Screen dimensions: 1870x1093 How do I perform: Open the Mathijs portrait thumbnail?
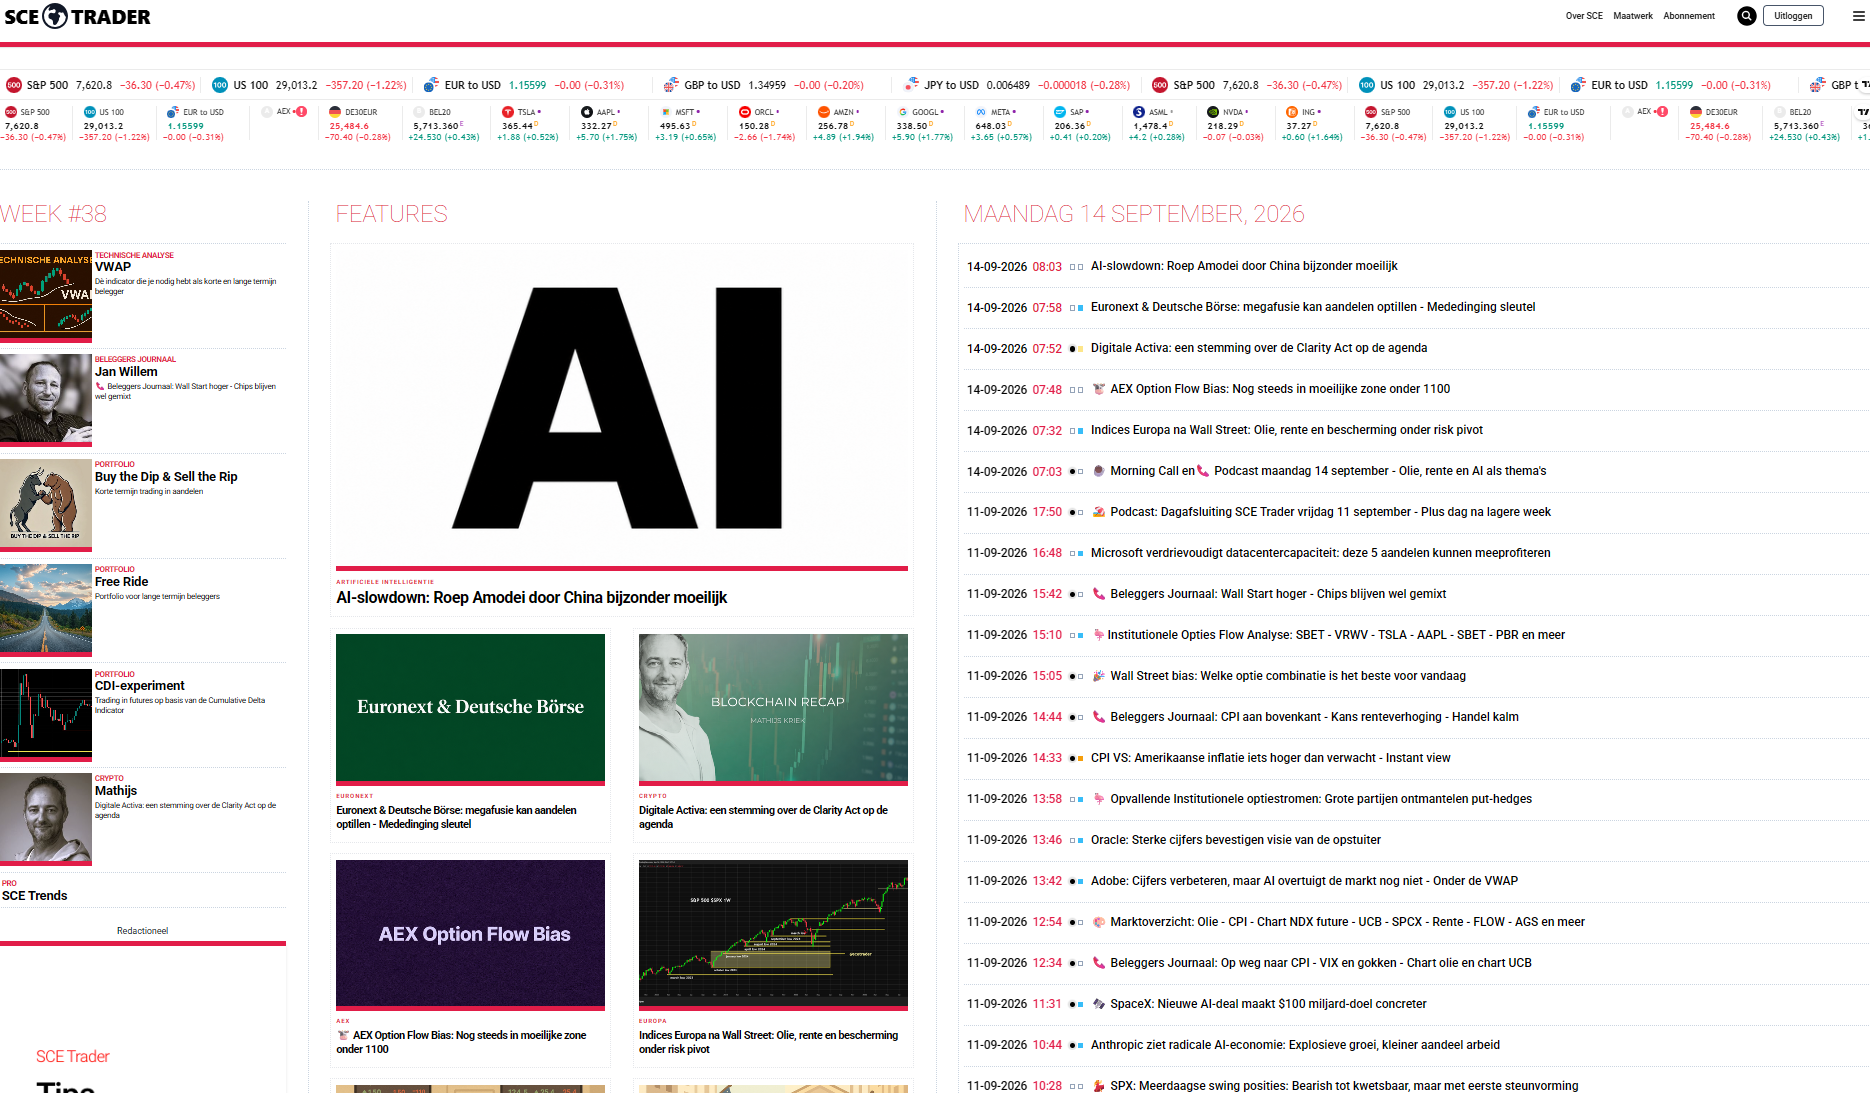[46, 818]
